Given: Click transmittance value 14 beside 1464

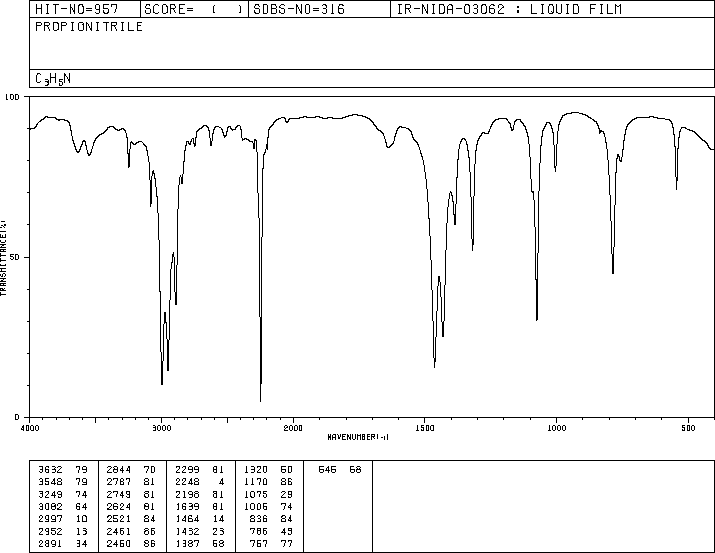Looking at the screenshot, I should pos(218,519).
